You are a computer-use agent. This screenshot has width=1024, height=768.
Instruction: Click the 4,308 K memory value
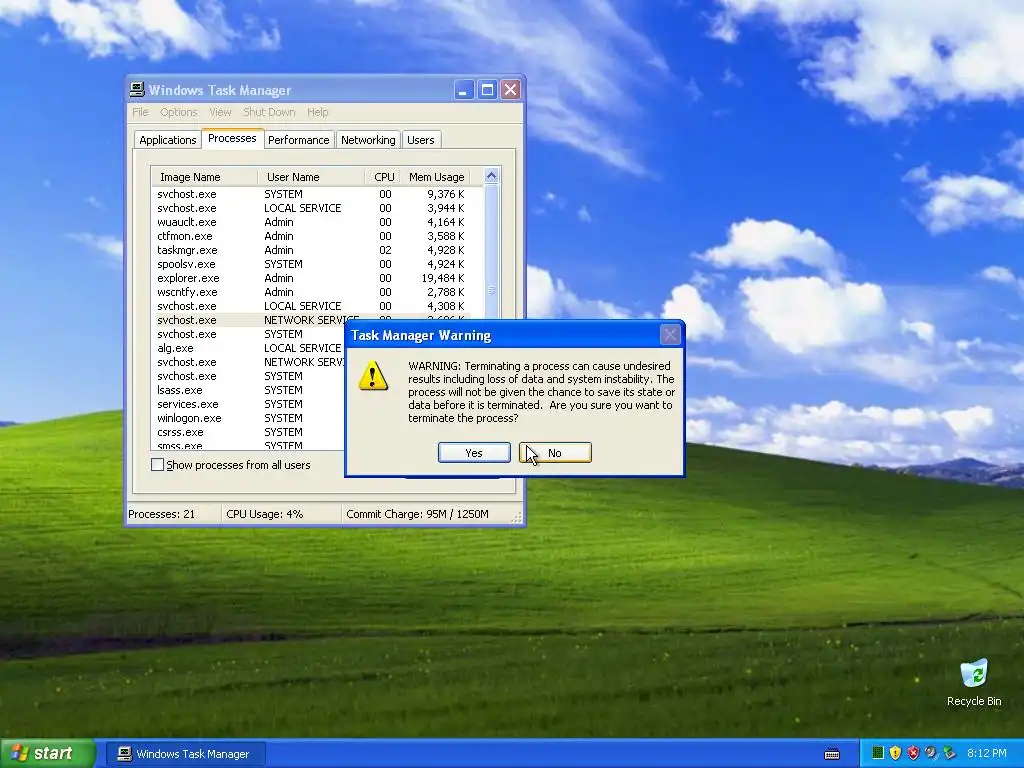(x=445, y=306)
